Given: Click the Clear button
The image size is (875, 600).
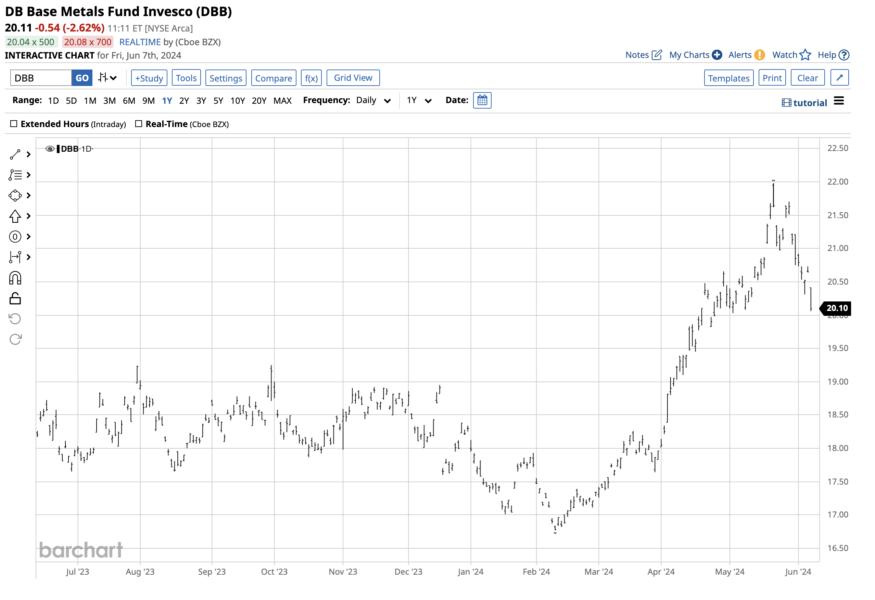Looking at the screenshot, I should [x=807, y=78].
